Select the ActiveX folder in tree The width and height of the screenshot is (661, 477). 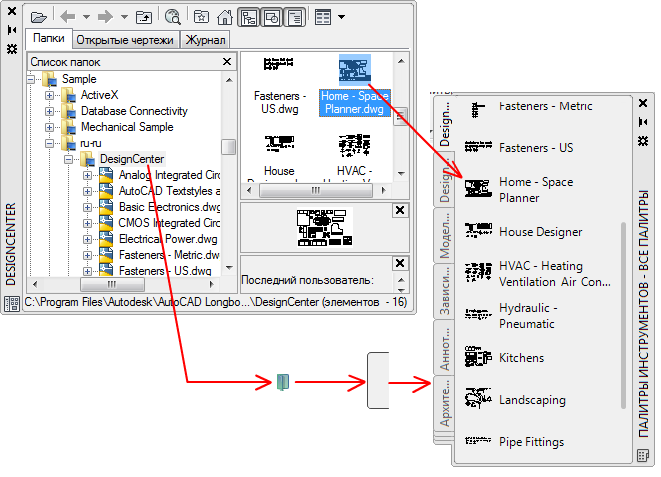99,95
